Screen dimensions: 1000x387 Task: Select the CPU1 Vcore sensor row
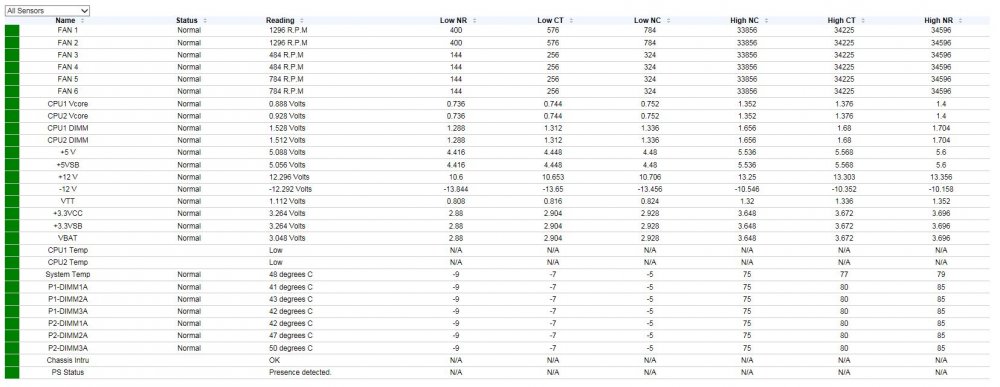[497, 103]
